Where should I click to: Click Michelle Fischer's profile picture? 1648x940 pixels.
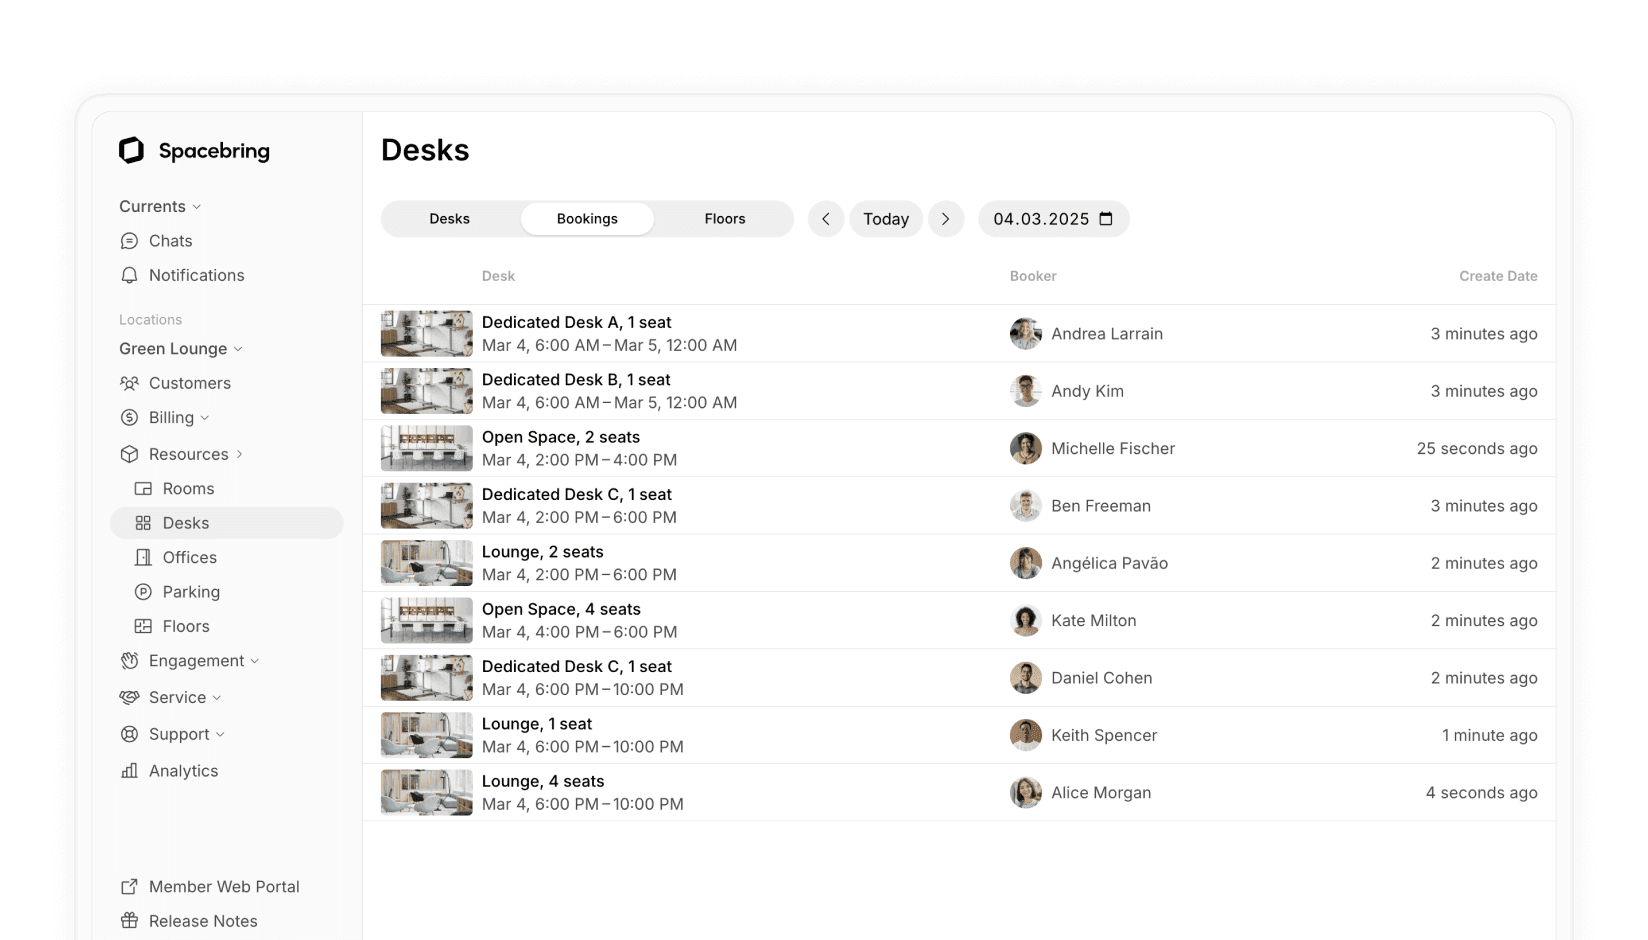1025,448
